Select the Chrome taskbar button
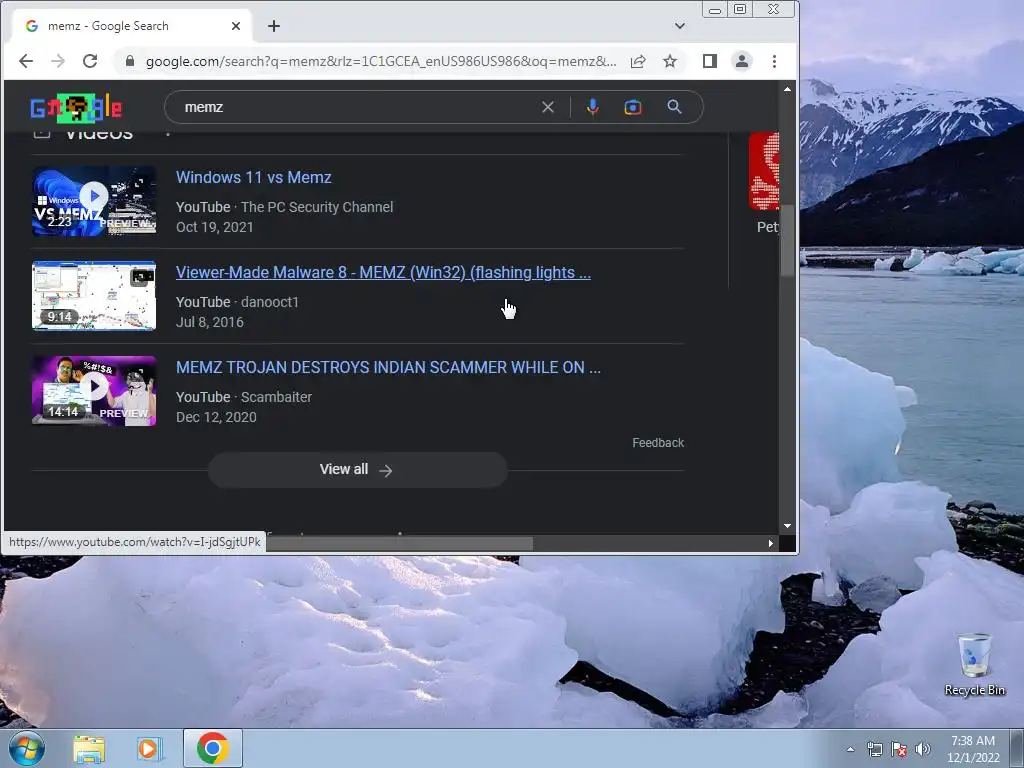Image resolution: width=1024 pixels, height=768 pixels. [x=212, y=748]
